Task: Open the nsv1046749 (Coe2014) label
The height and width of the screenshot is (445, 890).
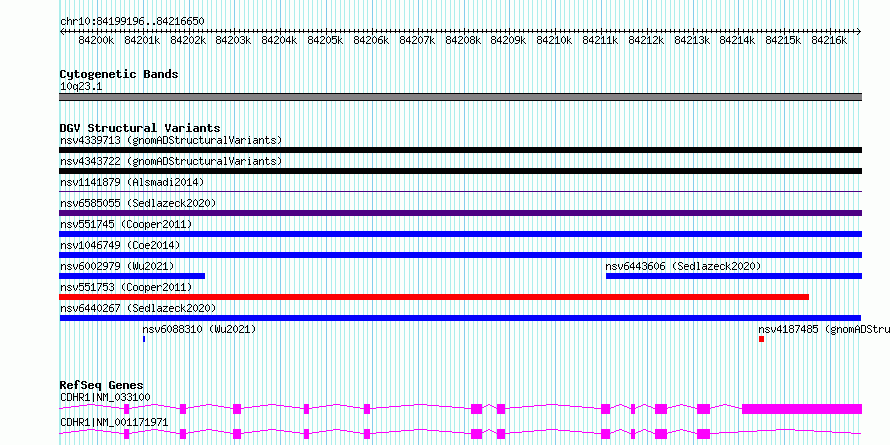Action: [x=120, y=245]
